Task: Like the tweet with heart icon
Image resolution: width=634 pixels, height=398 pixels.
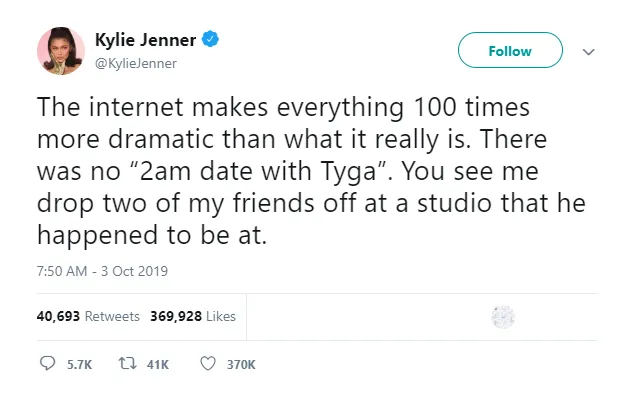Action: click(208, 364)
